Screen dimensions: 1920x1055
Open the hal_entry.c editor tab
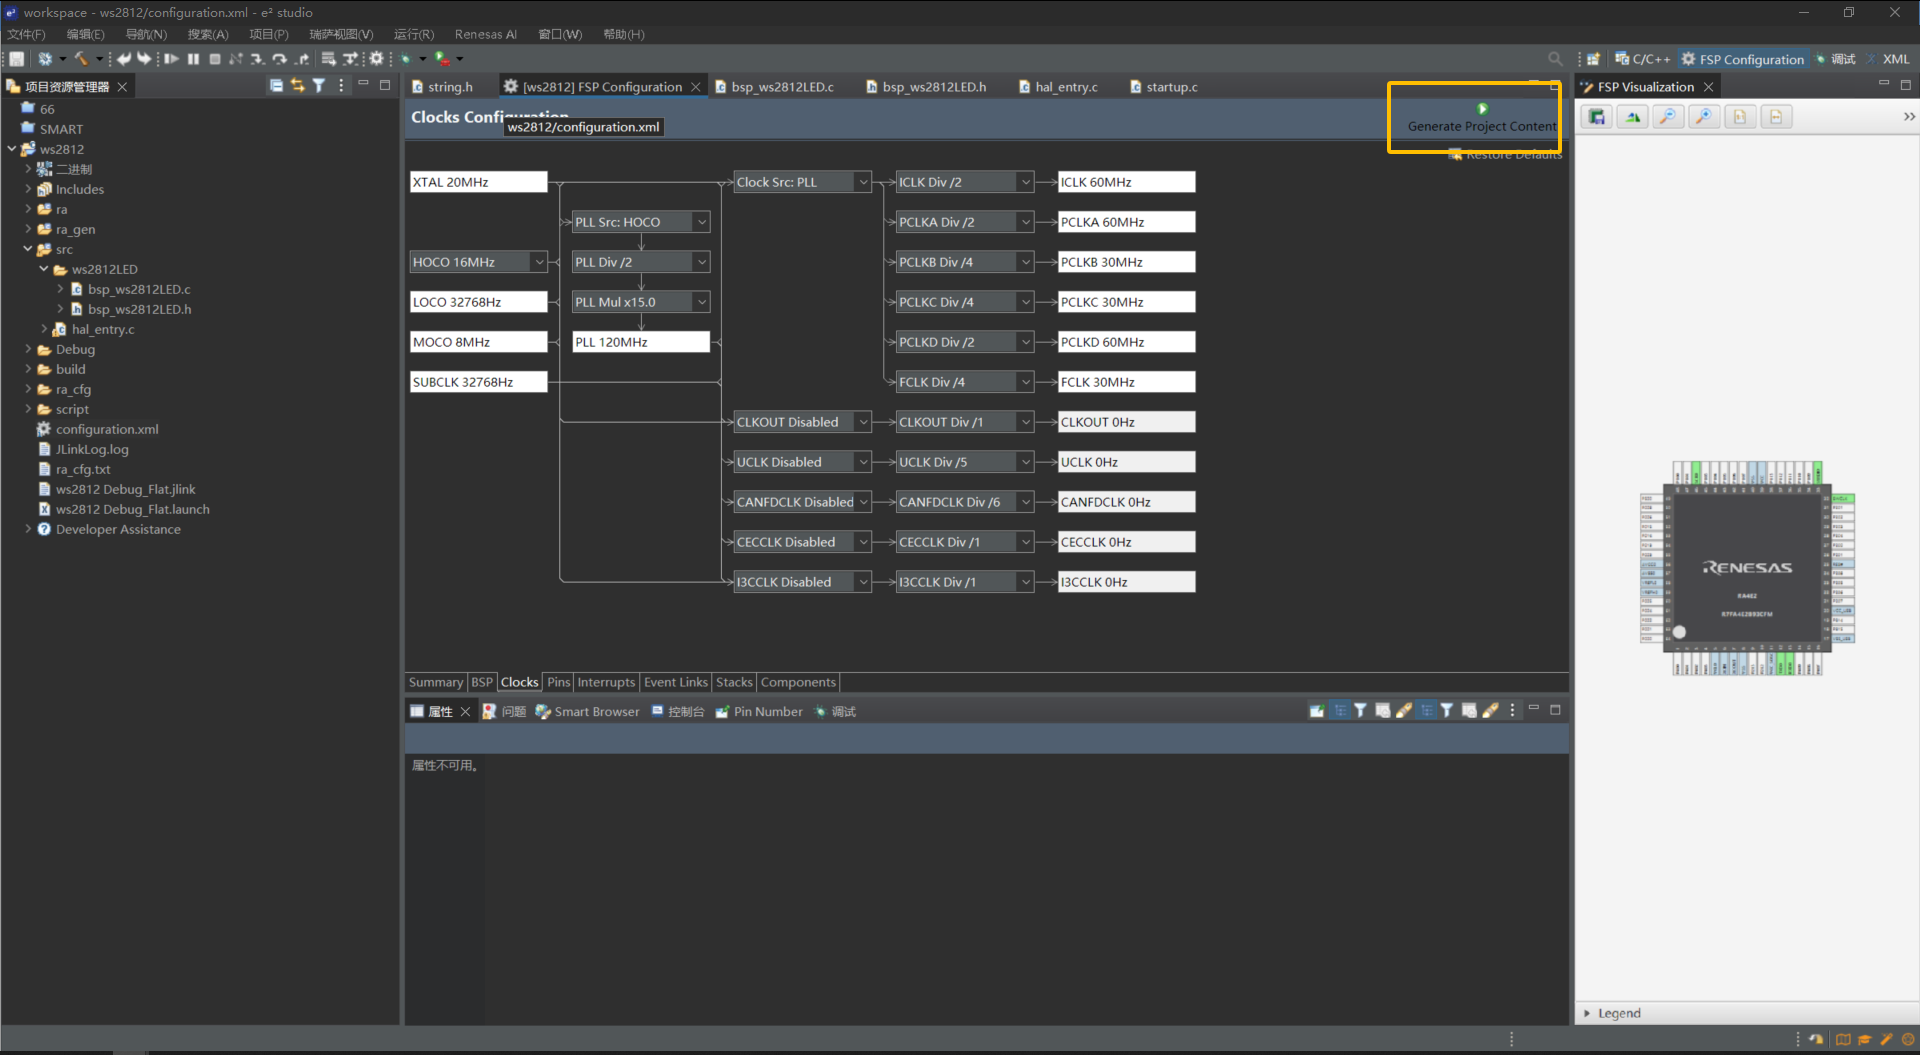(x=1066, y=87)
